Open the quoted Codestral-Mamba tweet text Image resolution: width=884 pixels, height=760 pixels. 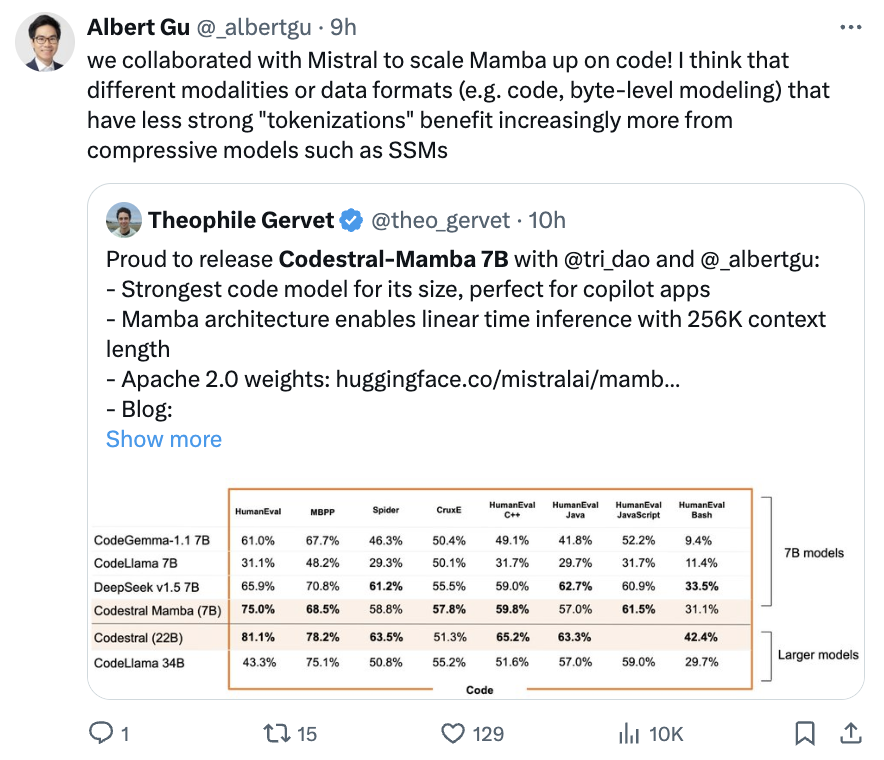[466, 334]
